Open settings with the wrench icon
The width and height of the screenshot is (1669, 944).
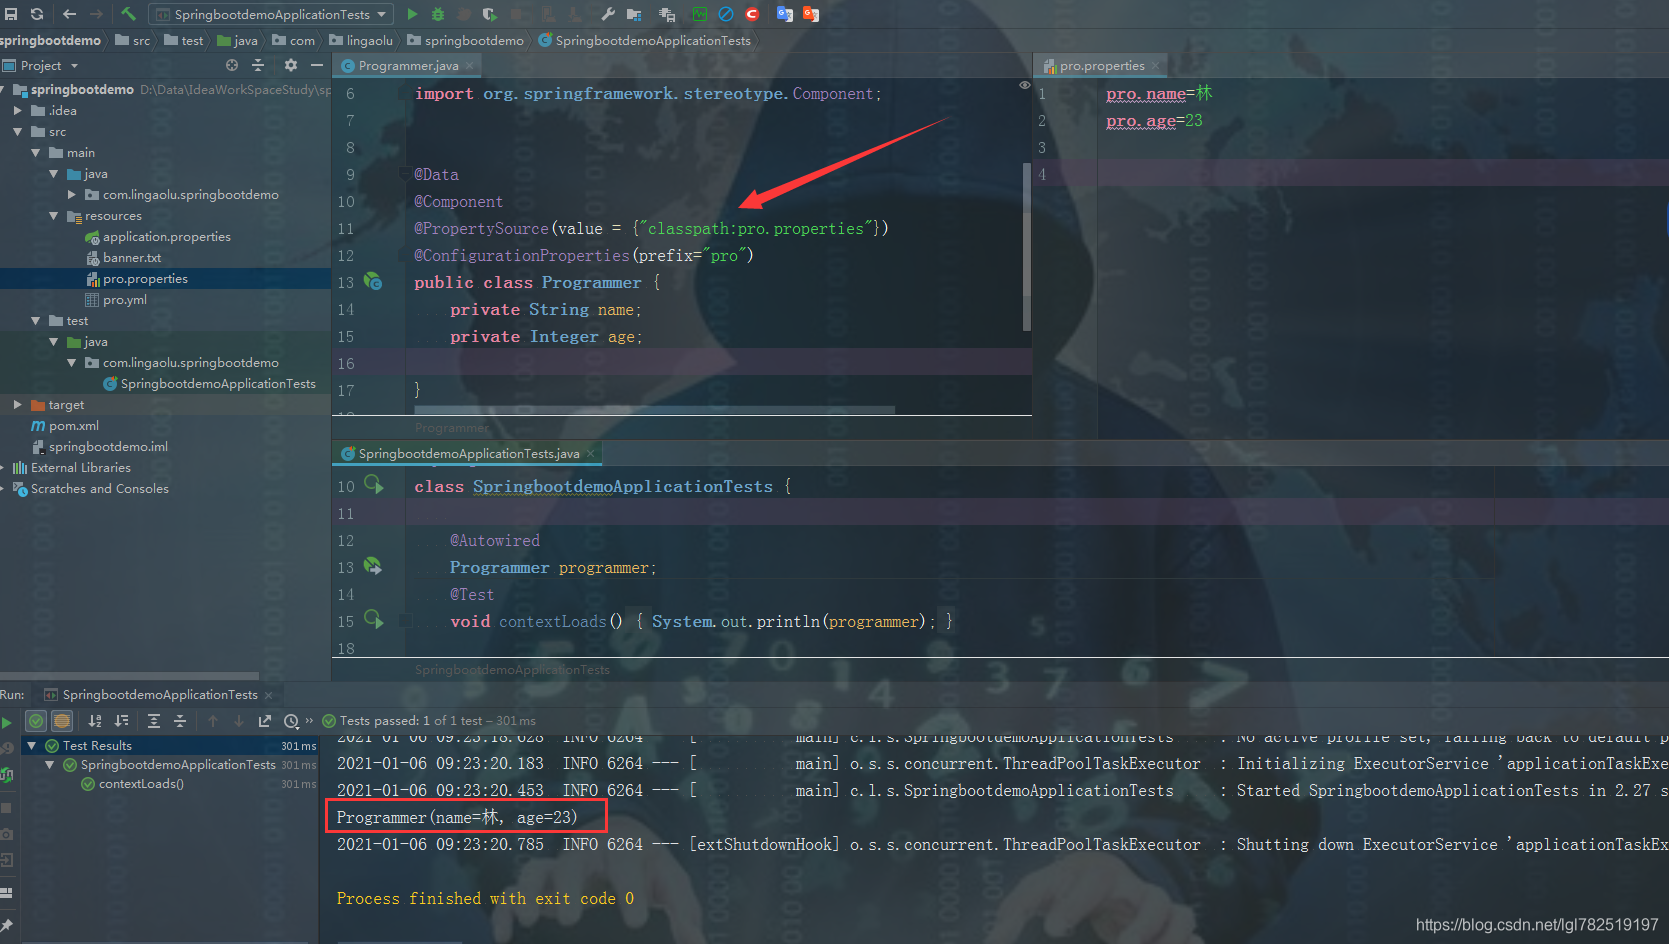608,14
